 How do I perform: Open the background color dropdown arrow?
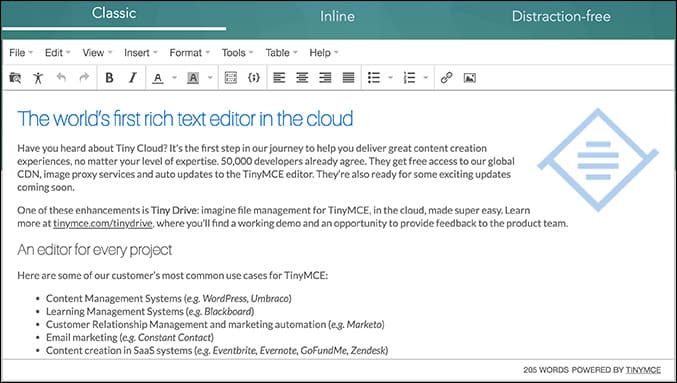tap(210, 78)
